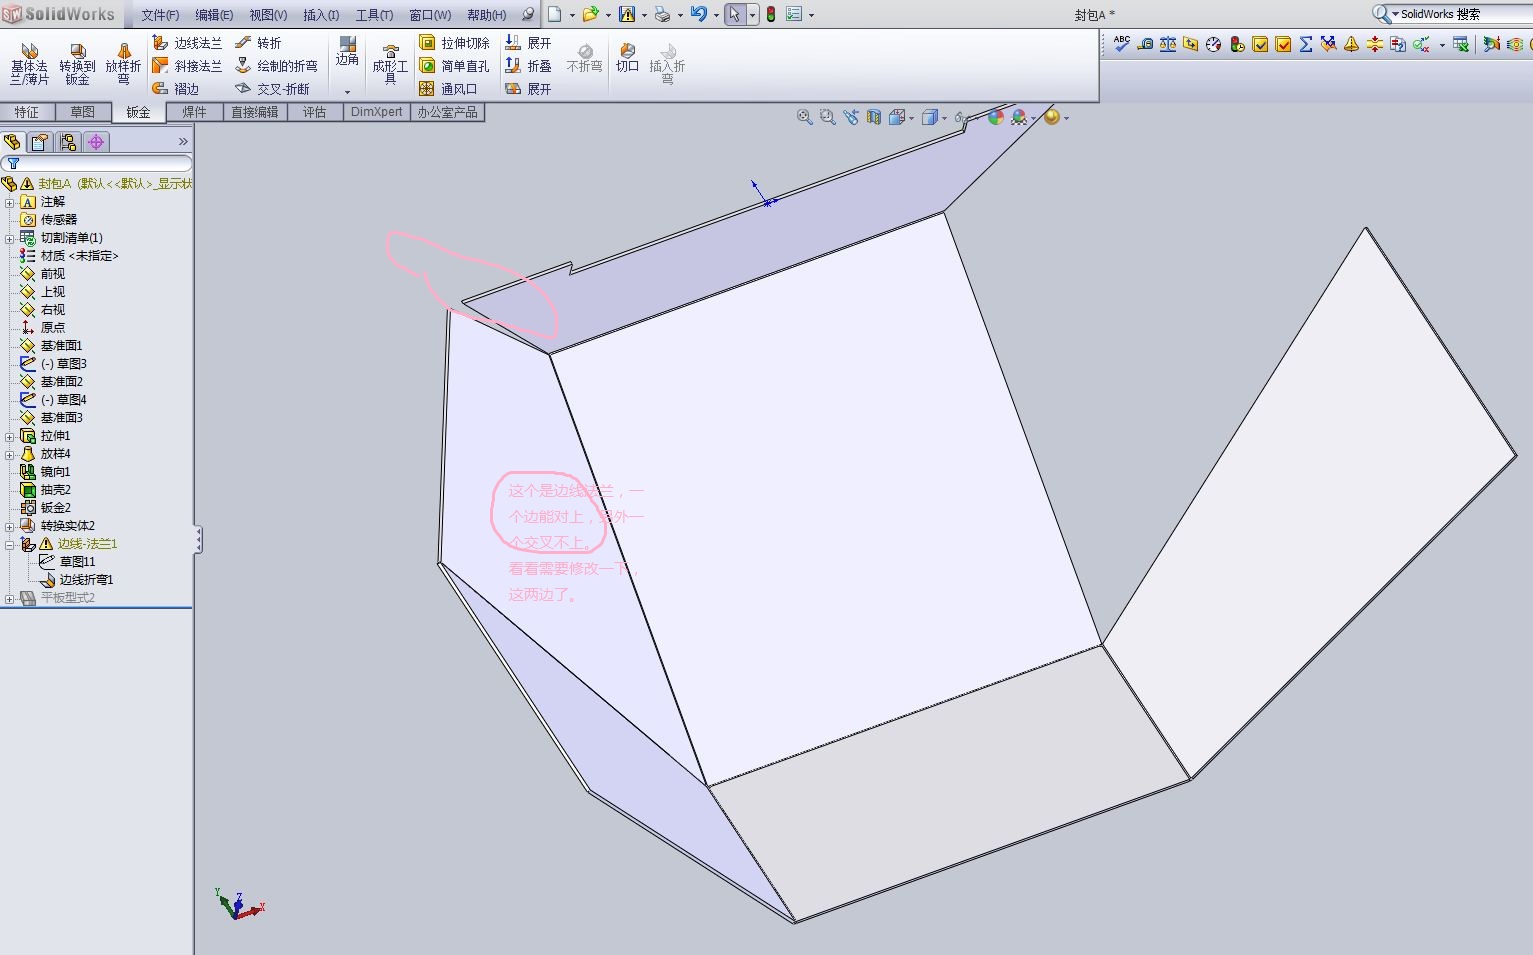This screenshot has width=1533, height=955.
Task: Switch to the PropertyManager panel tab
Action: pos(40,142)
